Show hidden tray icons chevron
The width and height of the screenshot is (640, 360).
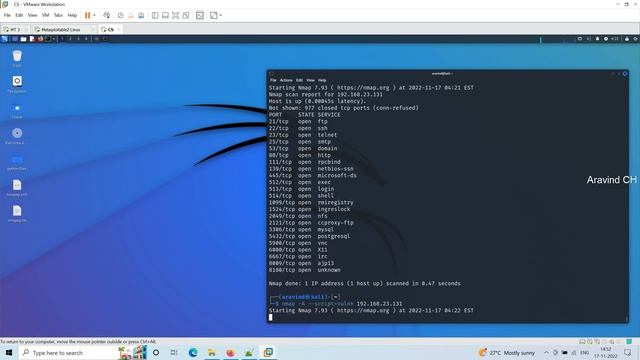coord(546,352)
